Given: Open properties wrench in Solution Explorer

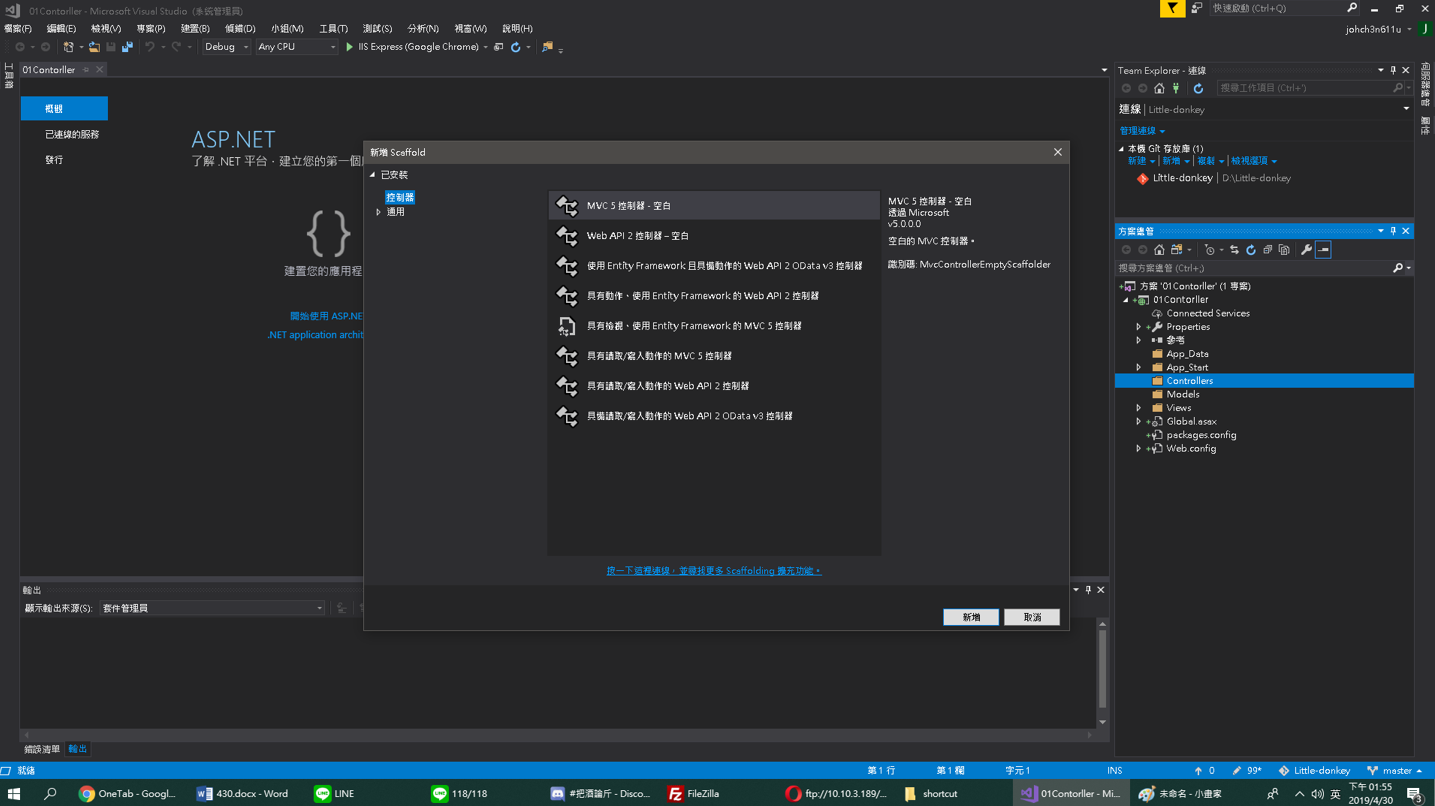Looking at the screenshot, I should coord(1306,250).
